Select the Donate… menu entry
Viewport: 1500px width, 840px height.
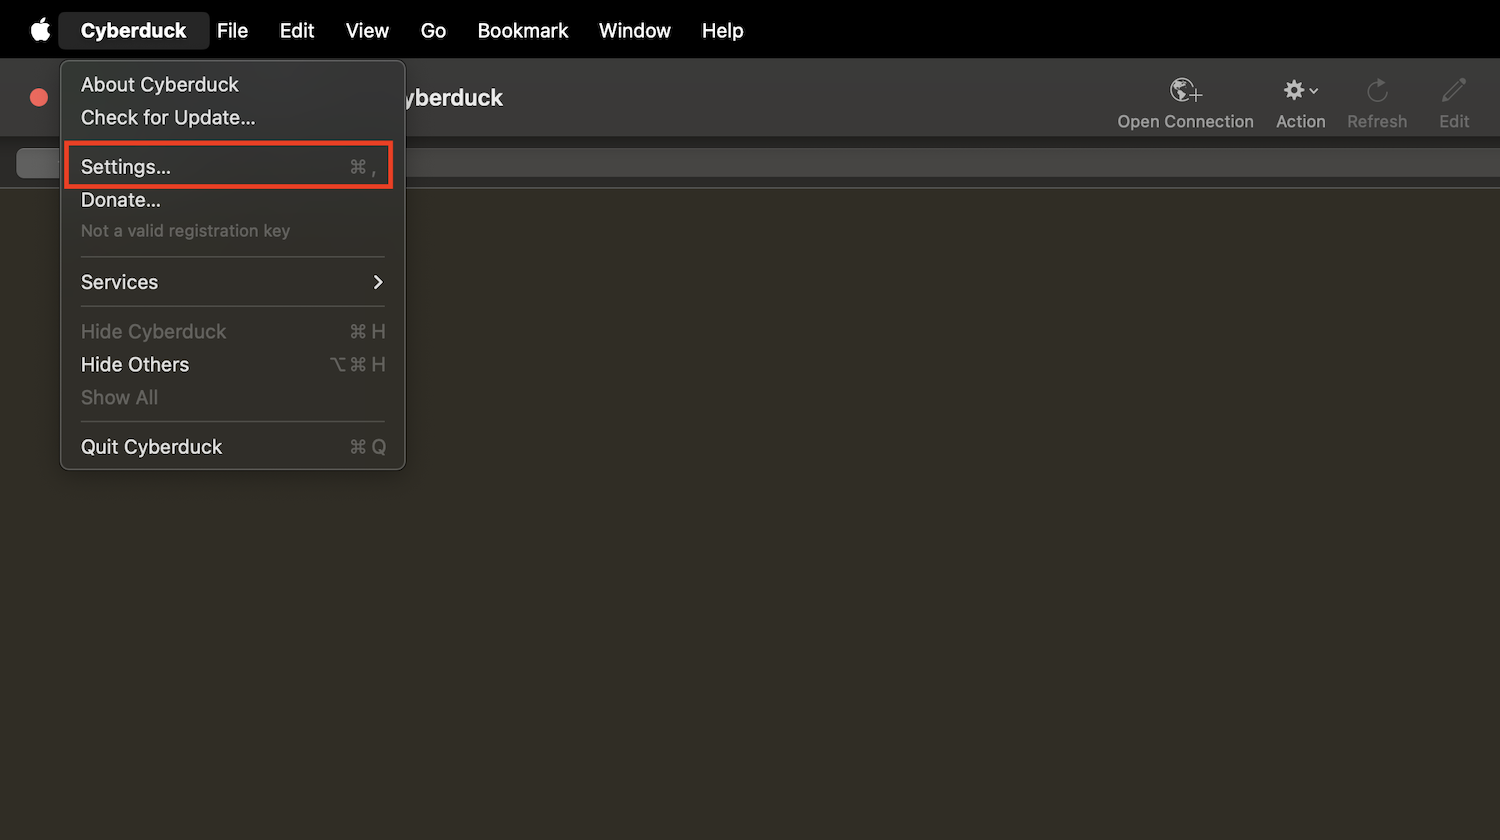coord(121,200)
